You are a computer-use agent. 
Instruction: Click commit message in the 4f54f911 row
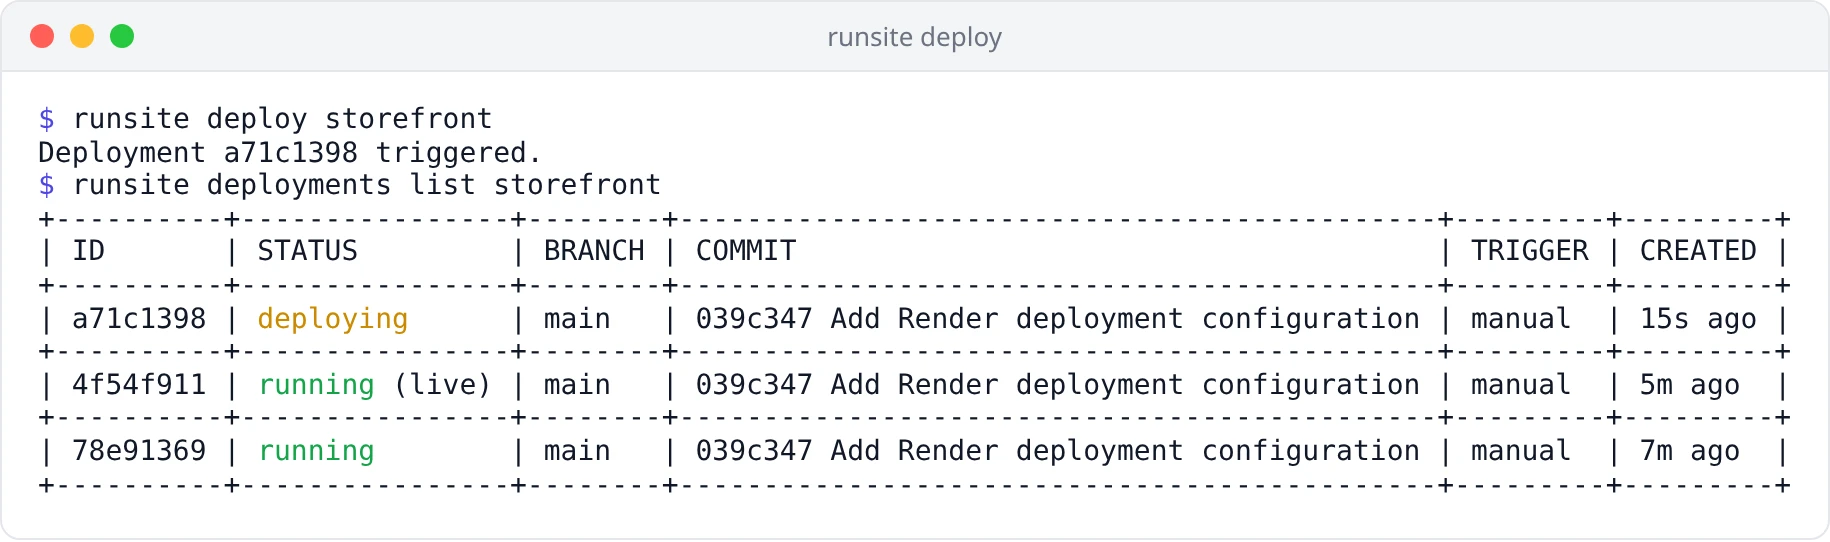tap(1058, 385)
